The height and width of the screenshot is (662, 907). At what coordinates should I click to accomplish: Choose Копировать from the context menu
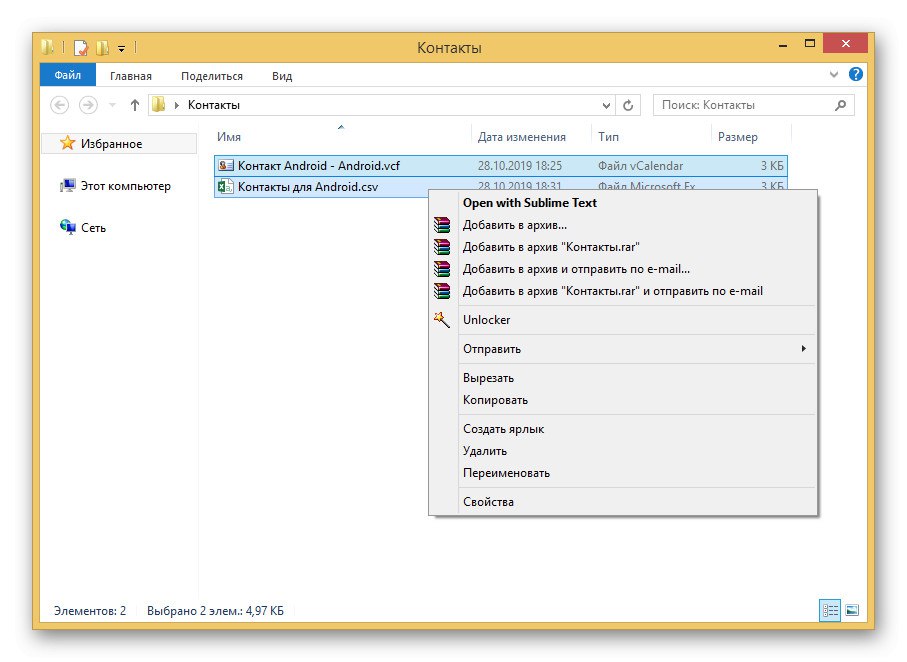coord(495,400)
